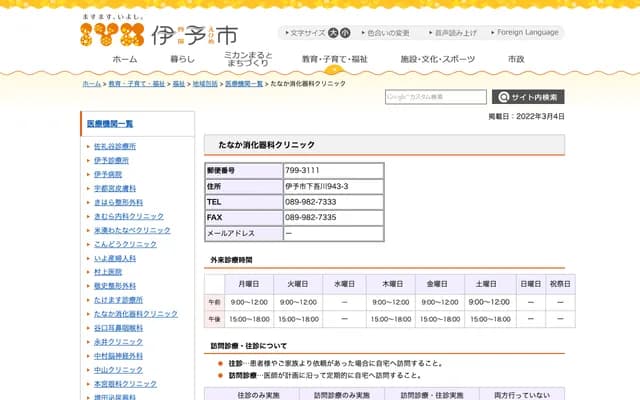Open ミカンまるとまちづくり menu item

point(248,59)
